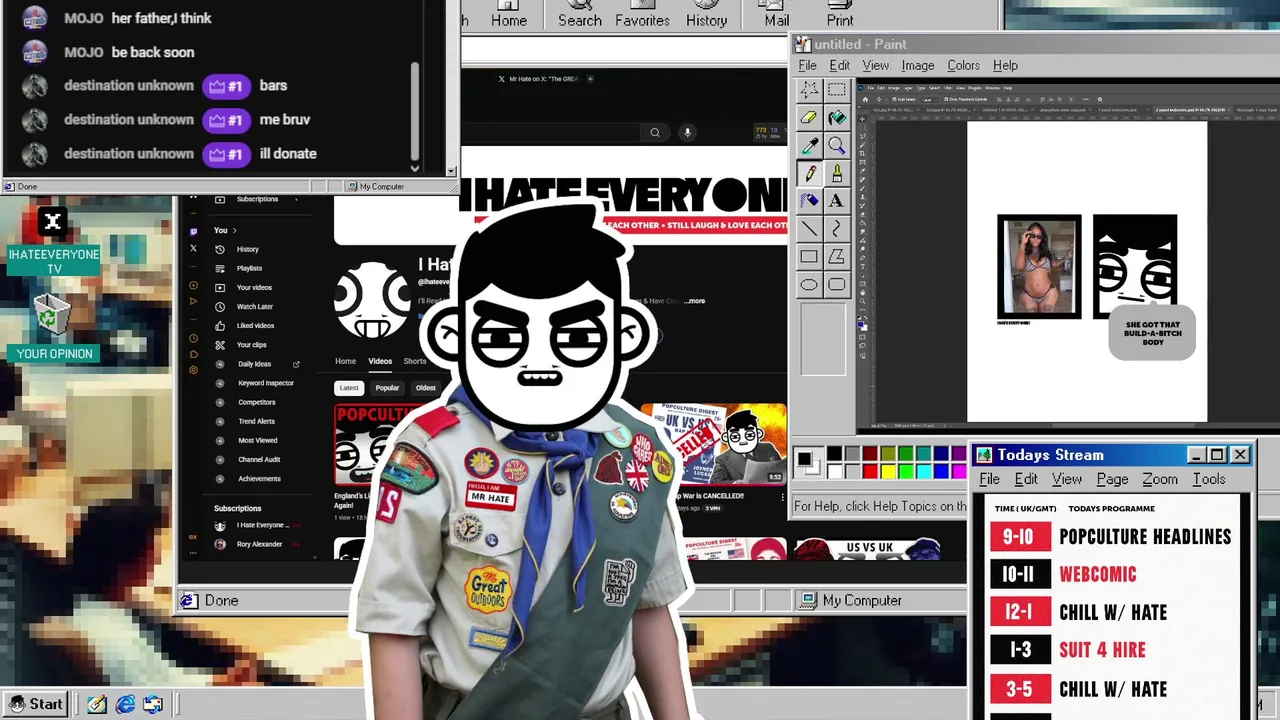The width and height of the screenshot is (1280, 720).
Task: Open Paint's Image menu
Action: tap(917, 65)
